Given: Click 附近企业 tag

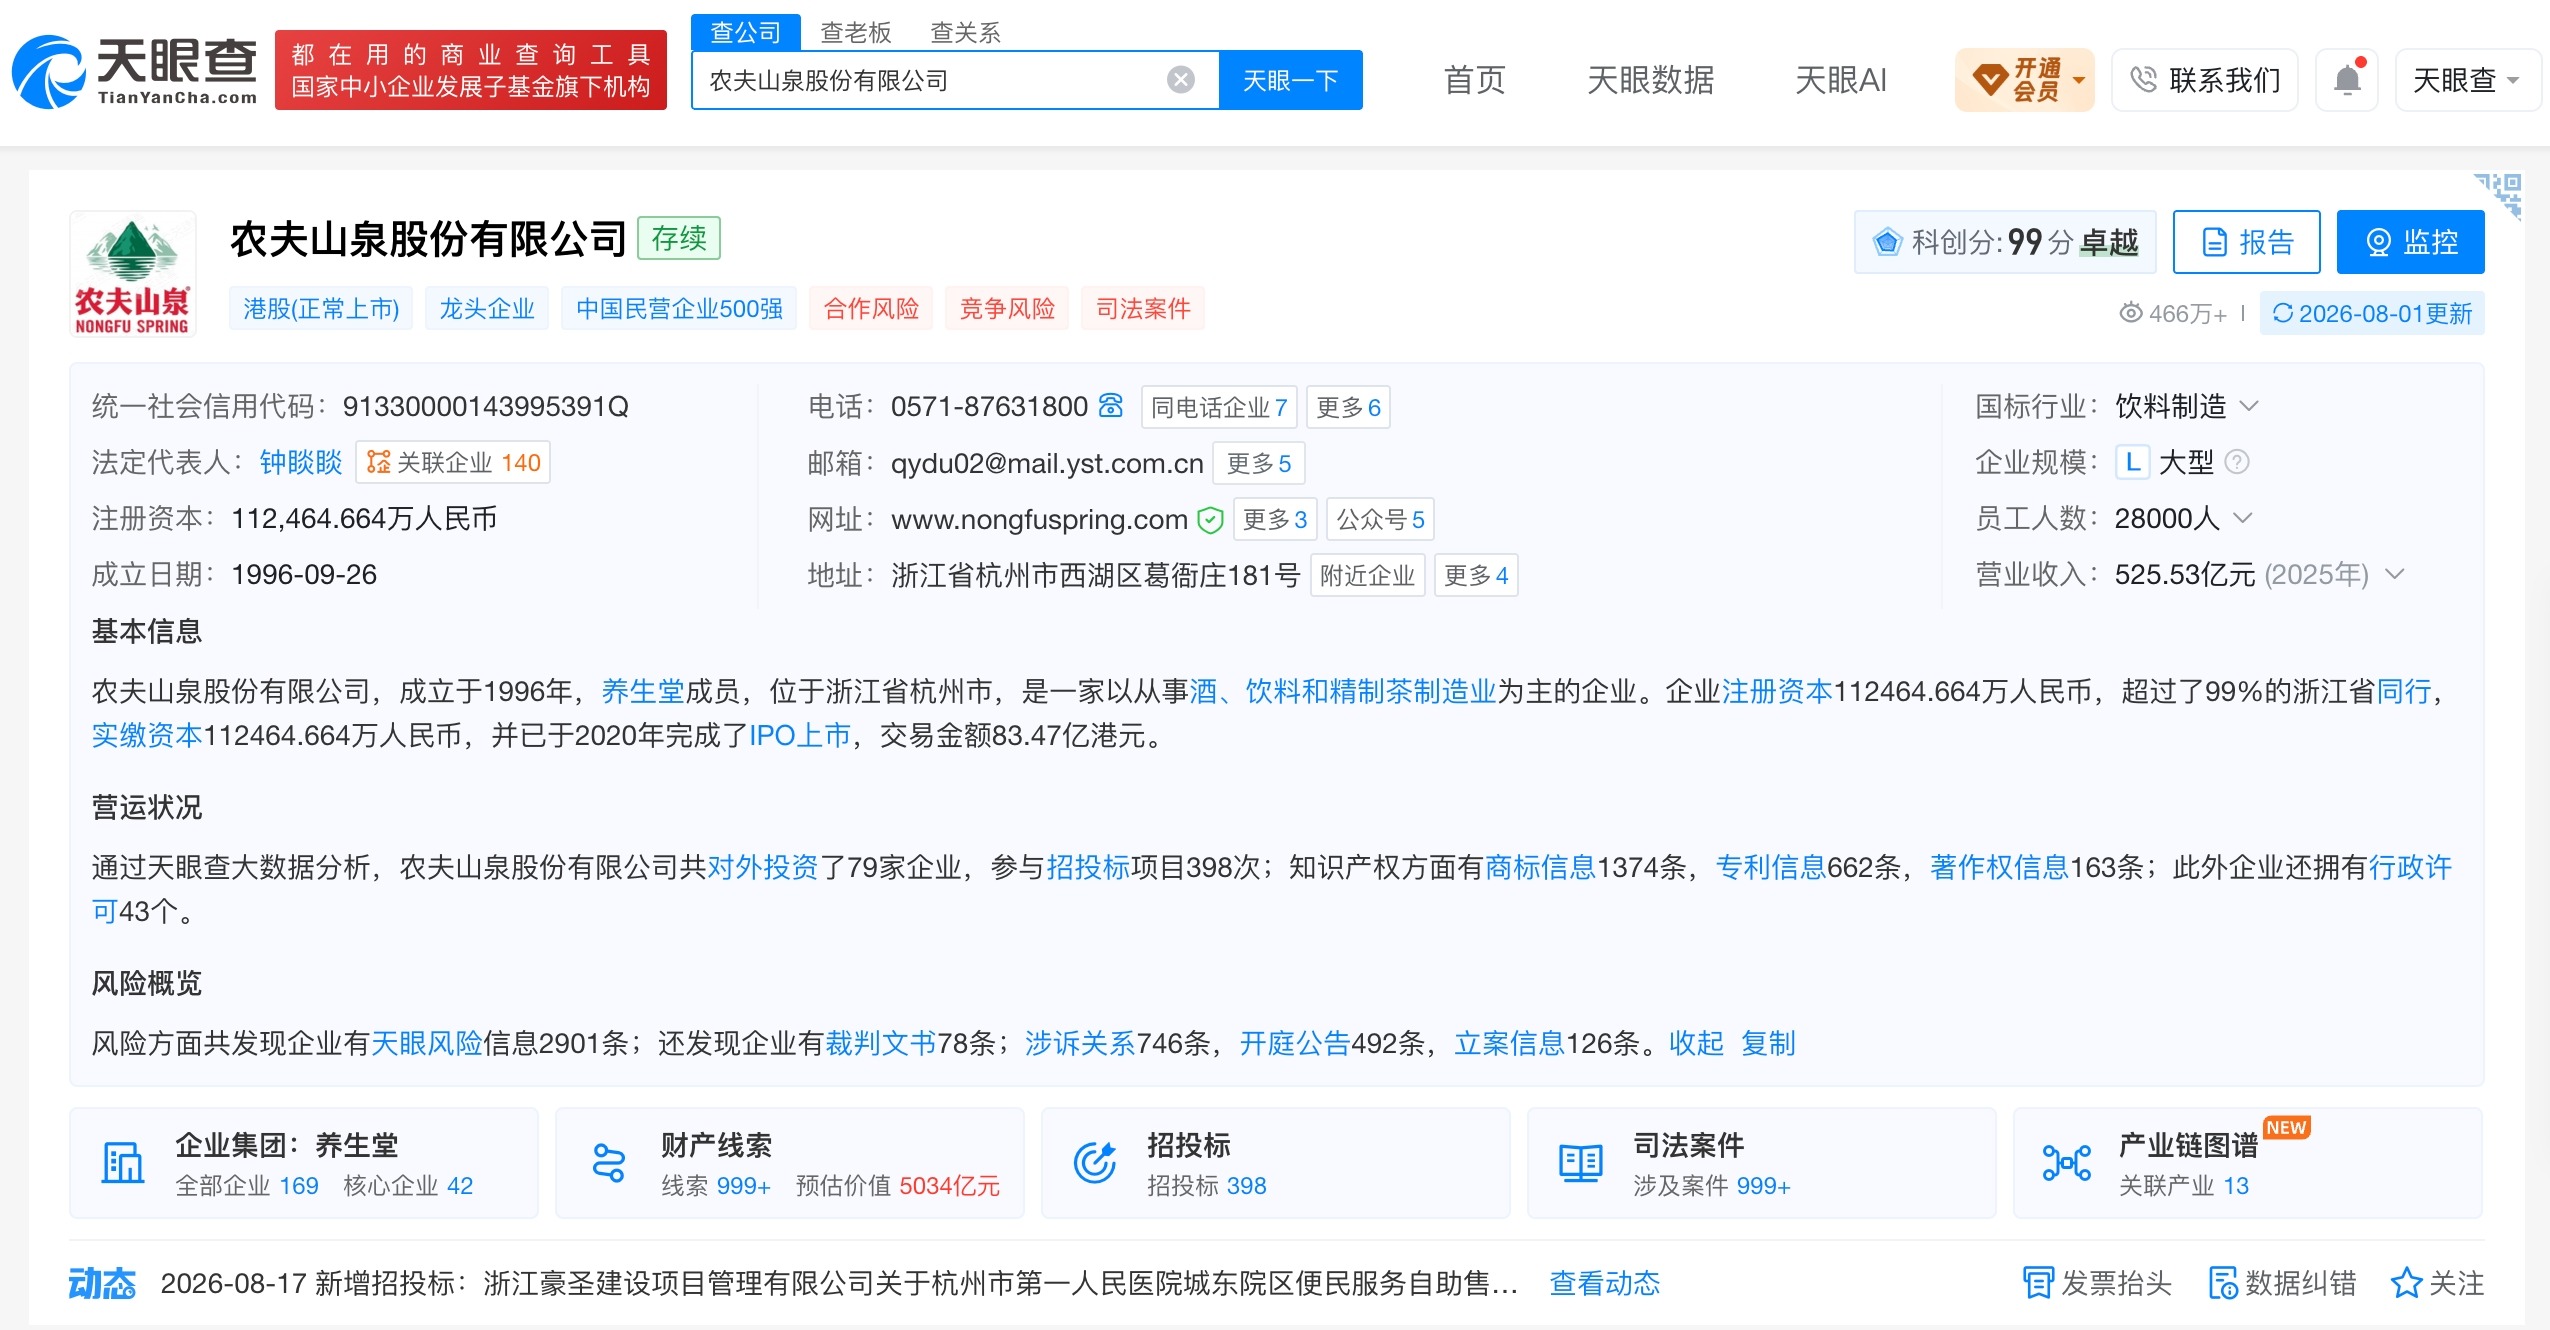Looking at the screenshot, I should tap(1367, 575).
